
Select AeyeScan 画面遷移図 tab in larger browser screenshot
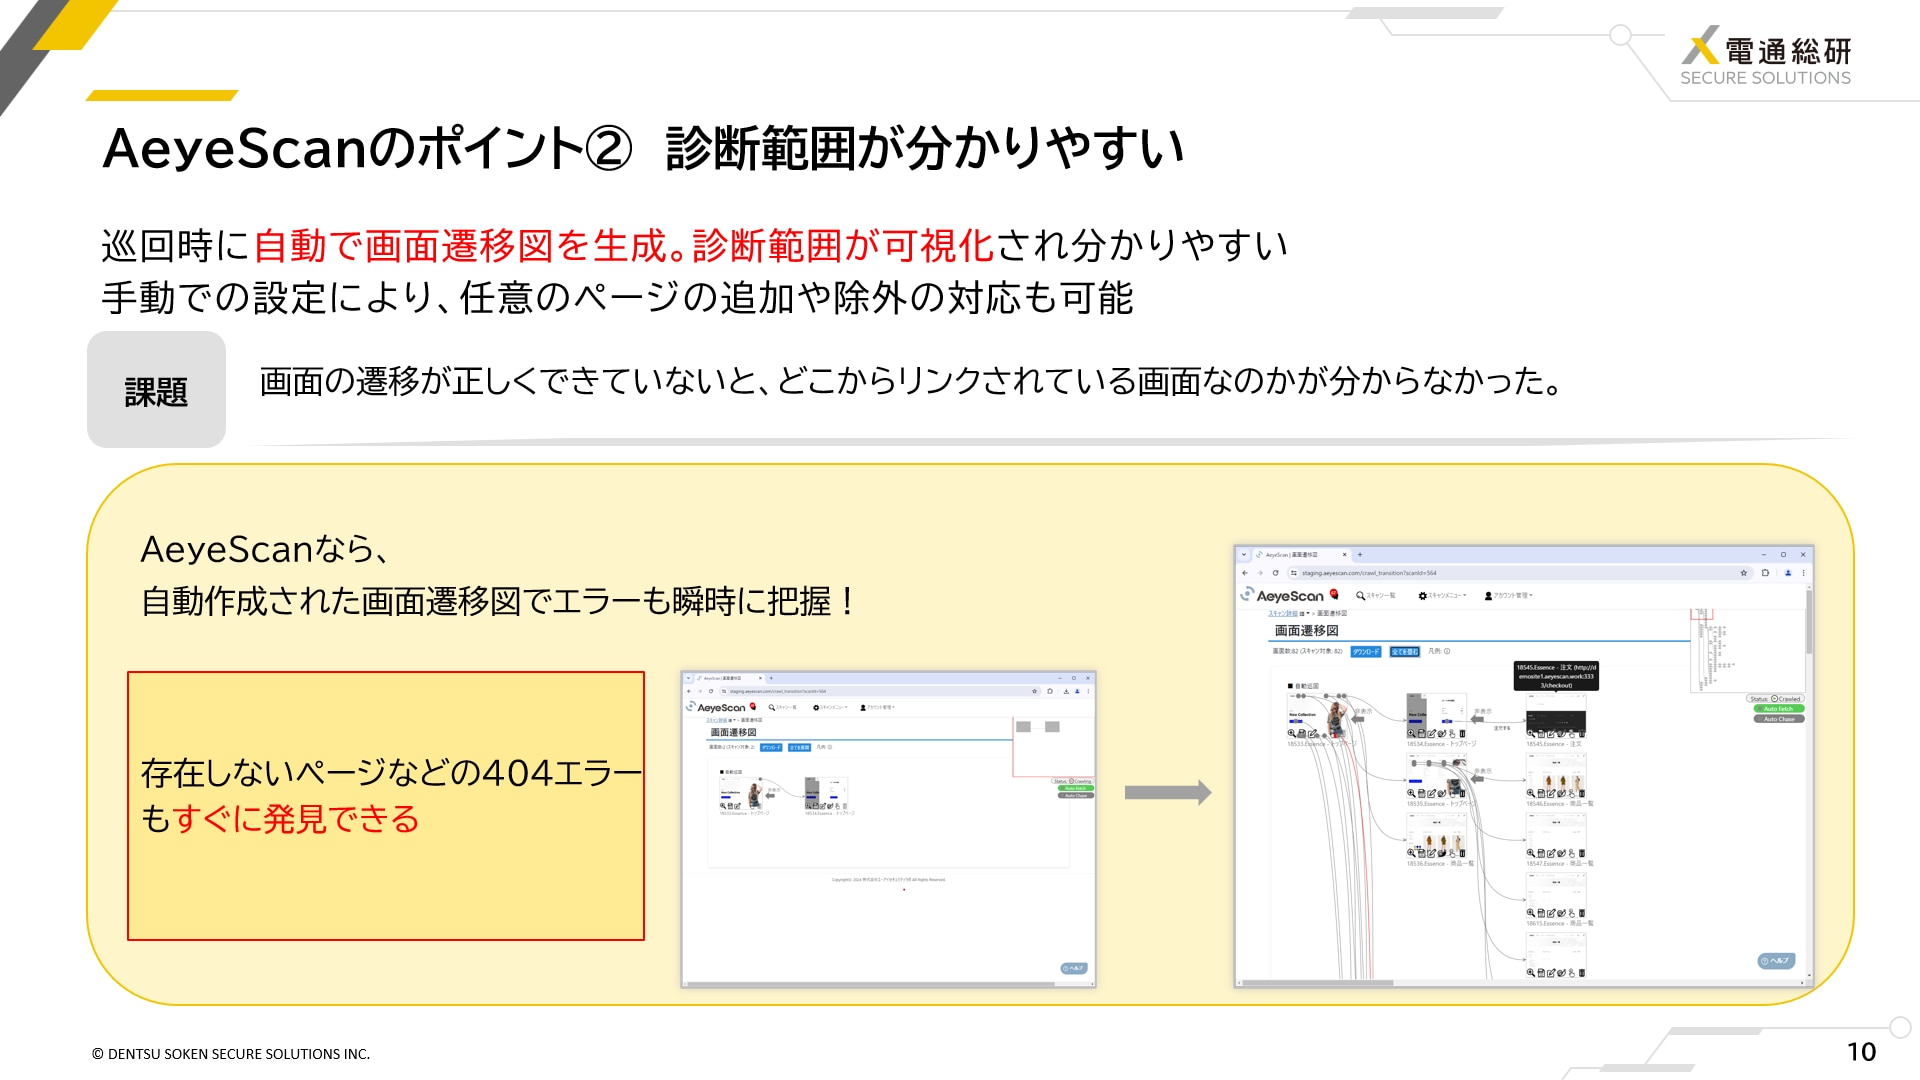1301,554
